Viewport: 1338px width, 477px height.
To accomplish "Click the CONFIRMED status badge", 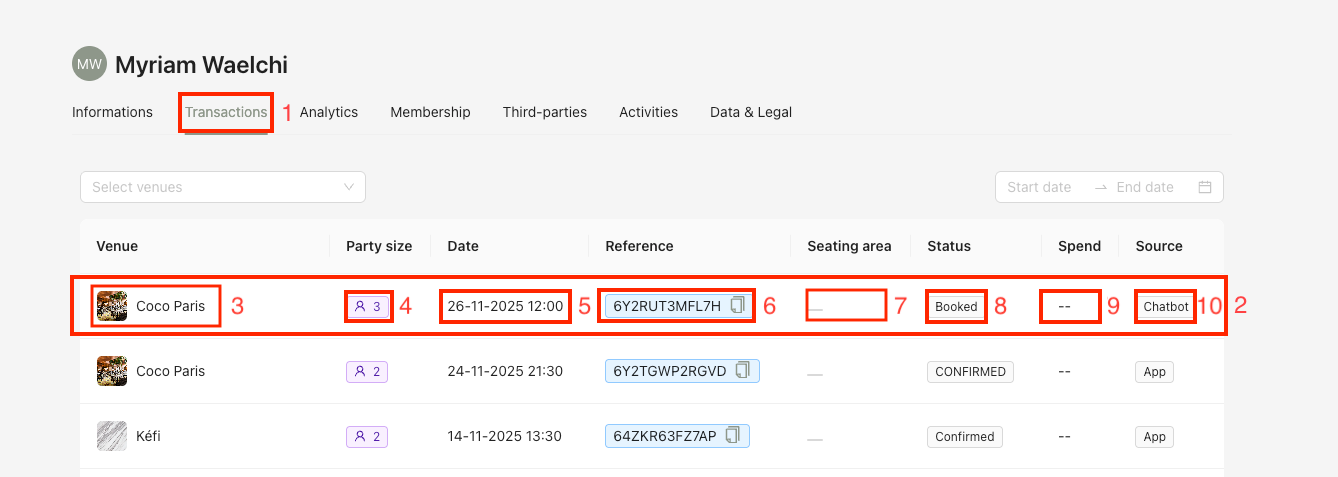I will click(970, 372).
